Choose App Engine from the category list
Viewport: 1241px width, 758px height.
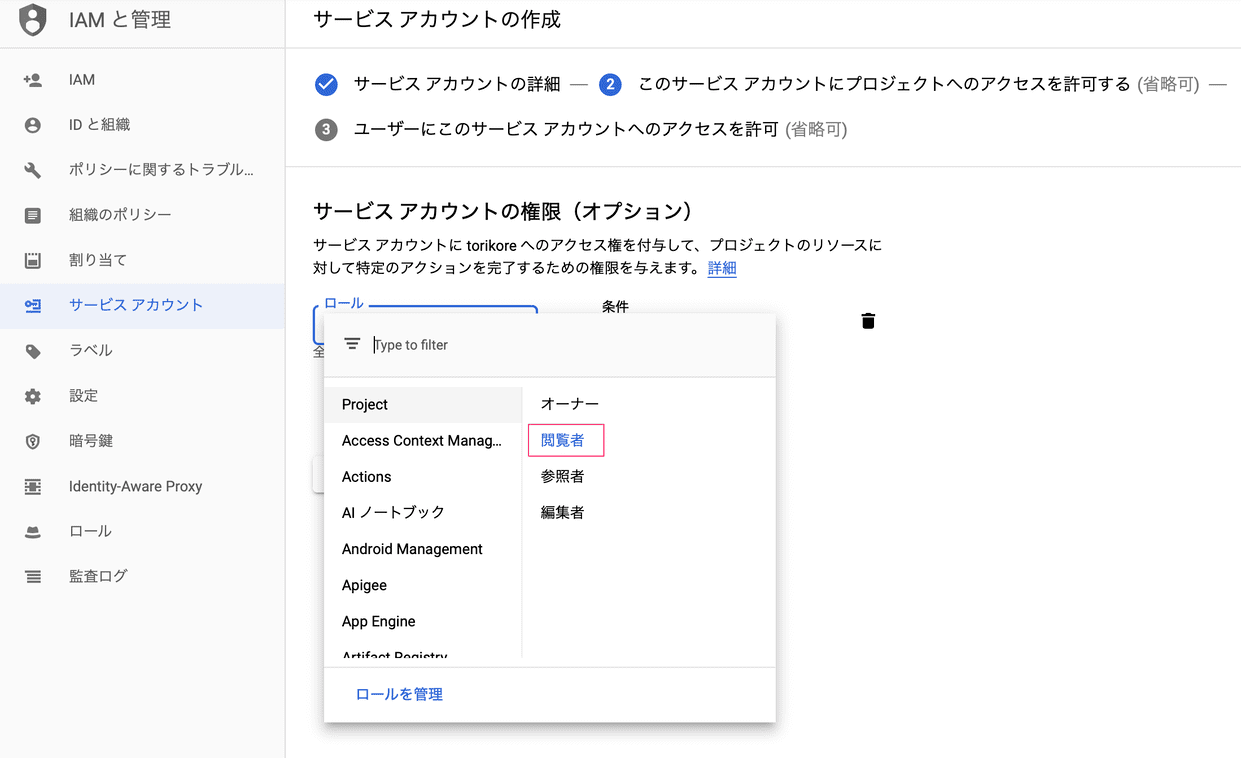[378, 621]
